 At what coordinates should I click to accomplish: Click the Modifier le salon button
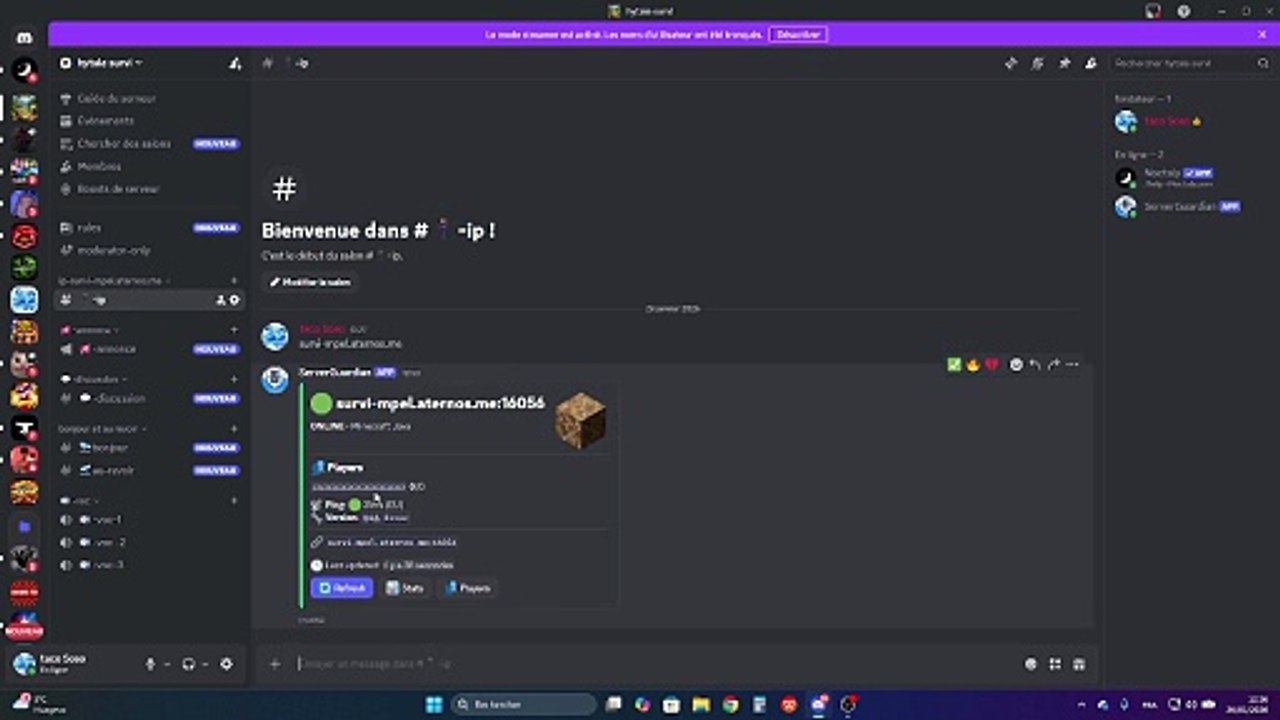pos(310,282)
